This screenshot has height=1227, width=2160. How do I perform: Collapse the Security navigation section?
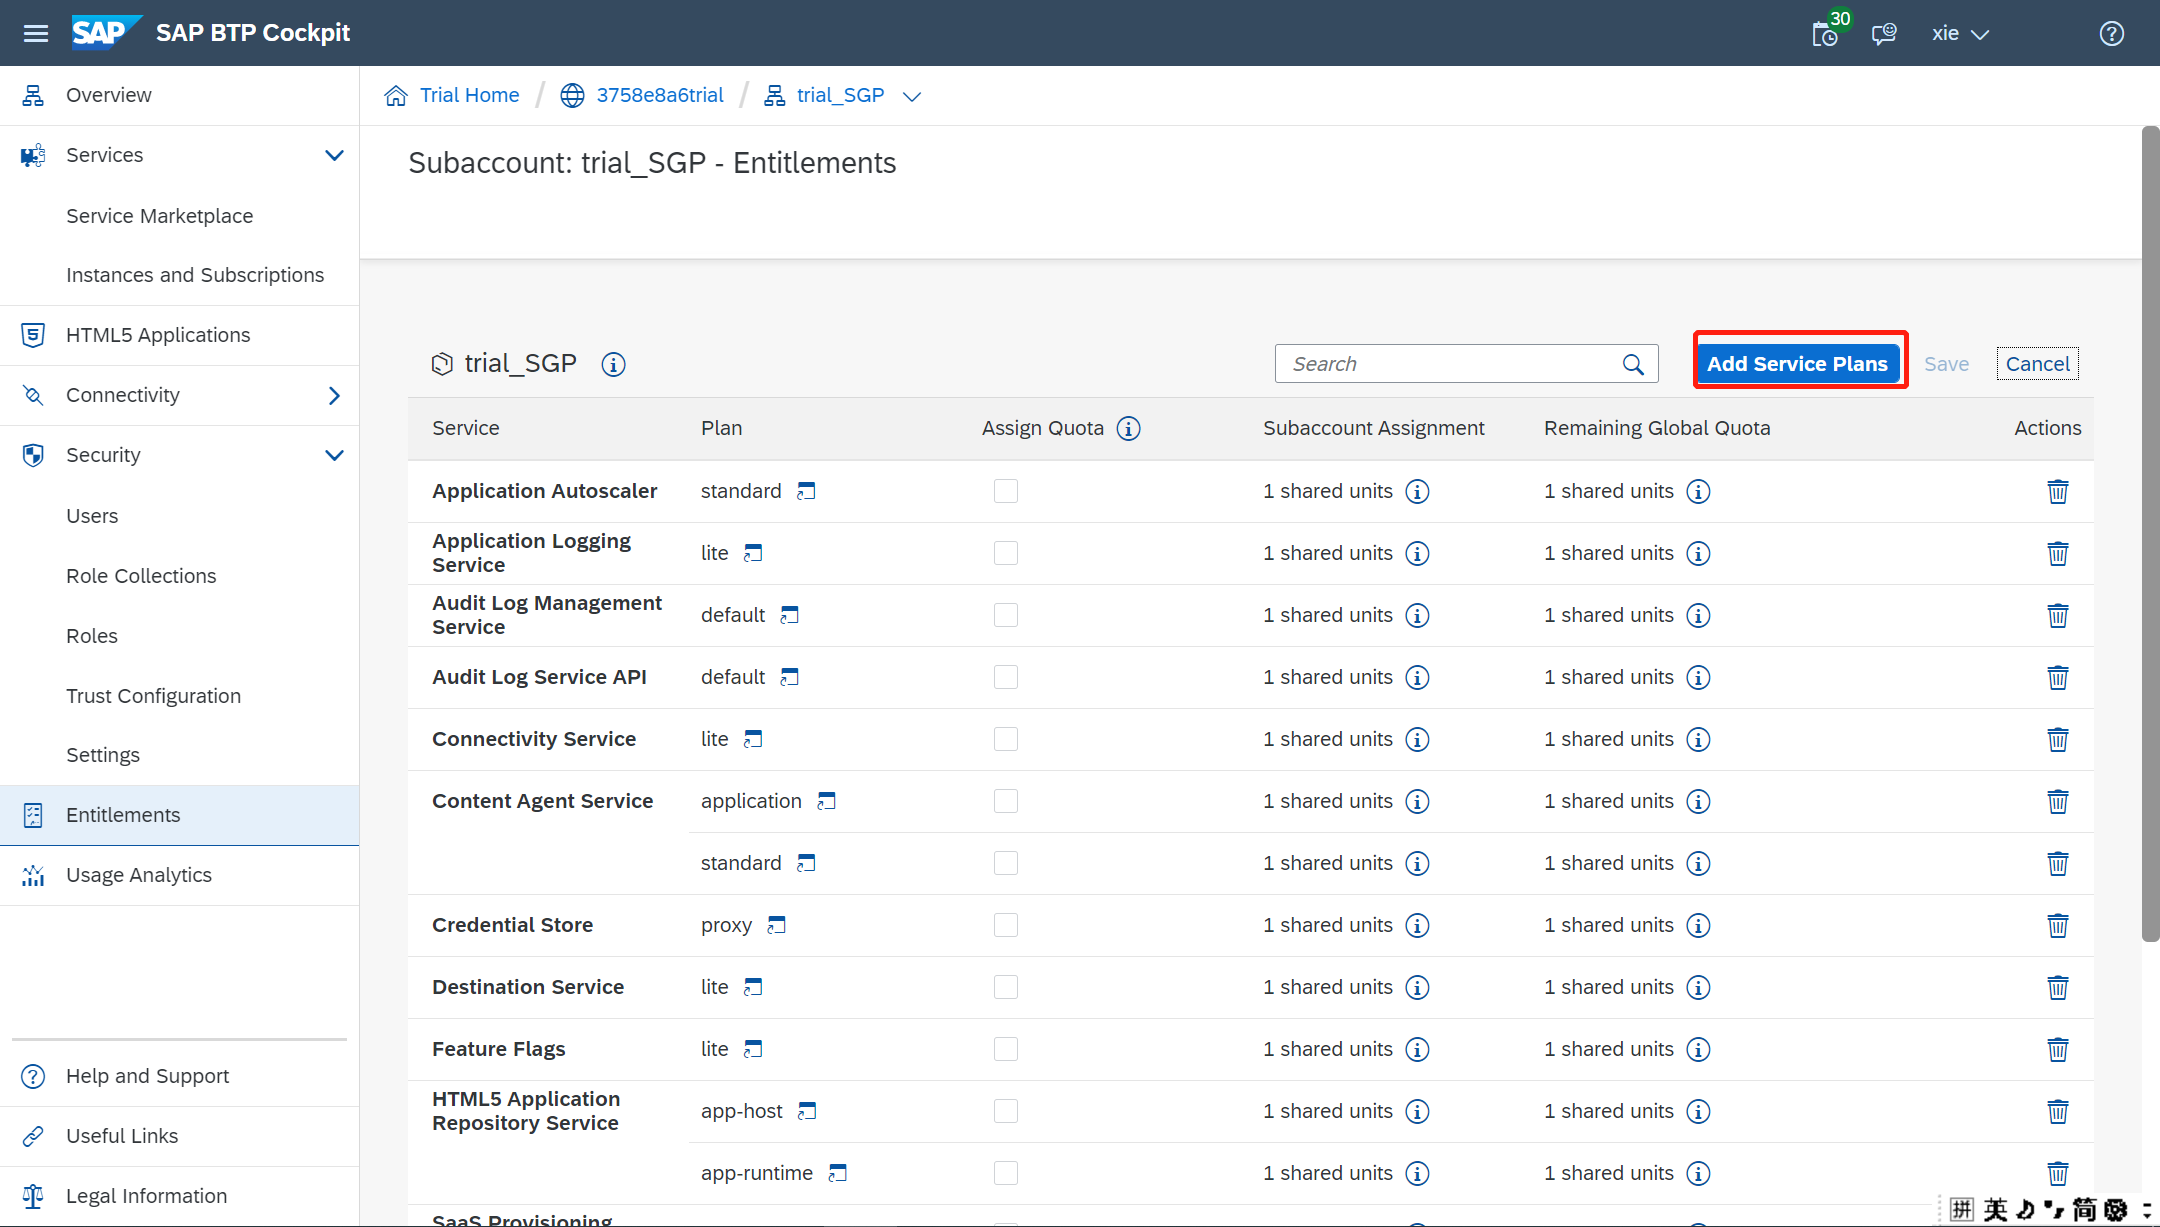[x=334, y=455]
